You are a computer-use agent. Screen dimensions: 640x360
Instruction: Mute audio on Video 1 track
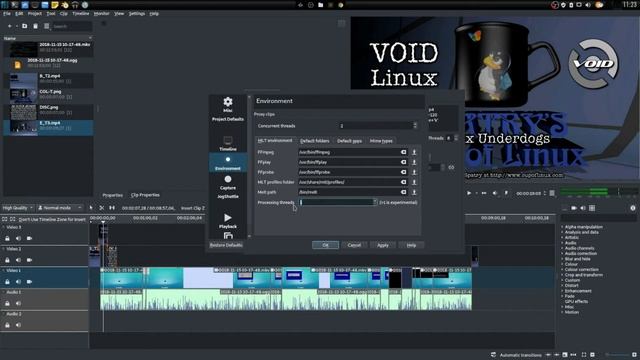pos(18,282)
